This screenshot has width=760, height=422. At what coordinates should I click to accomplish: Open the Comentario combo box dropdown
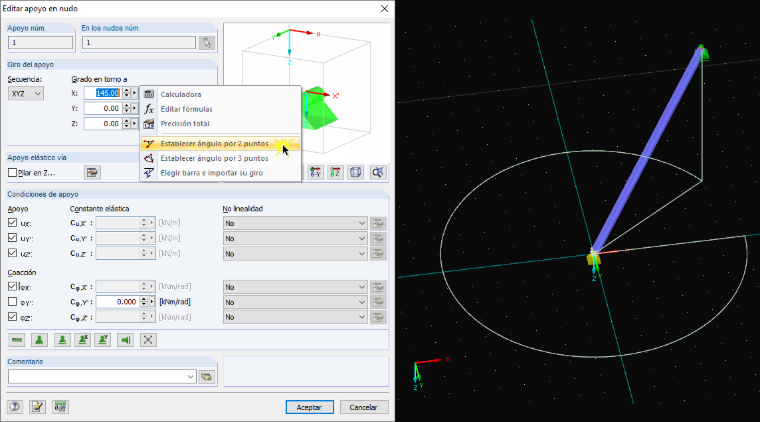[x=190, y=376]
